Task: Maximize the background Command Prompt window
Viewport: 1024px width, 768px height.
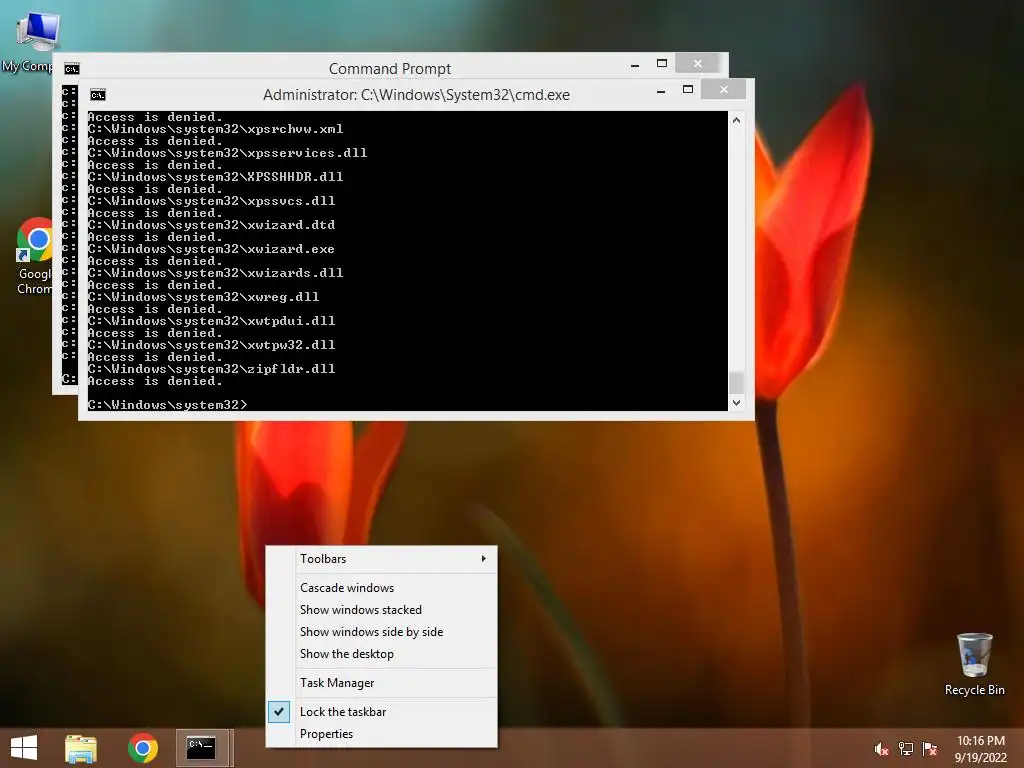Action: 662,63
